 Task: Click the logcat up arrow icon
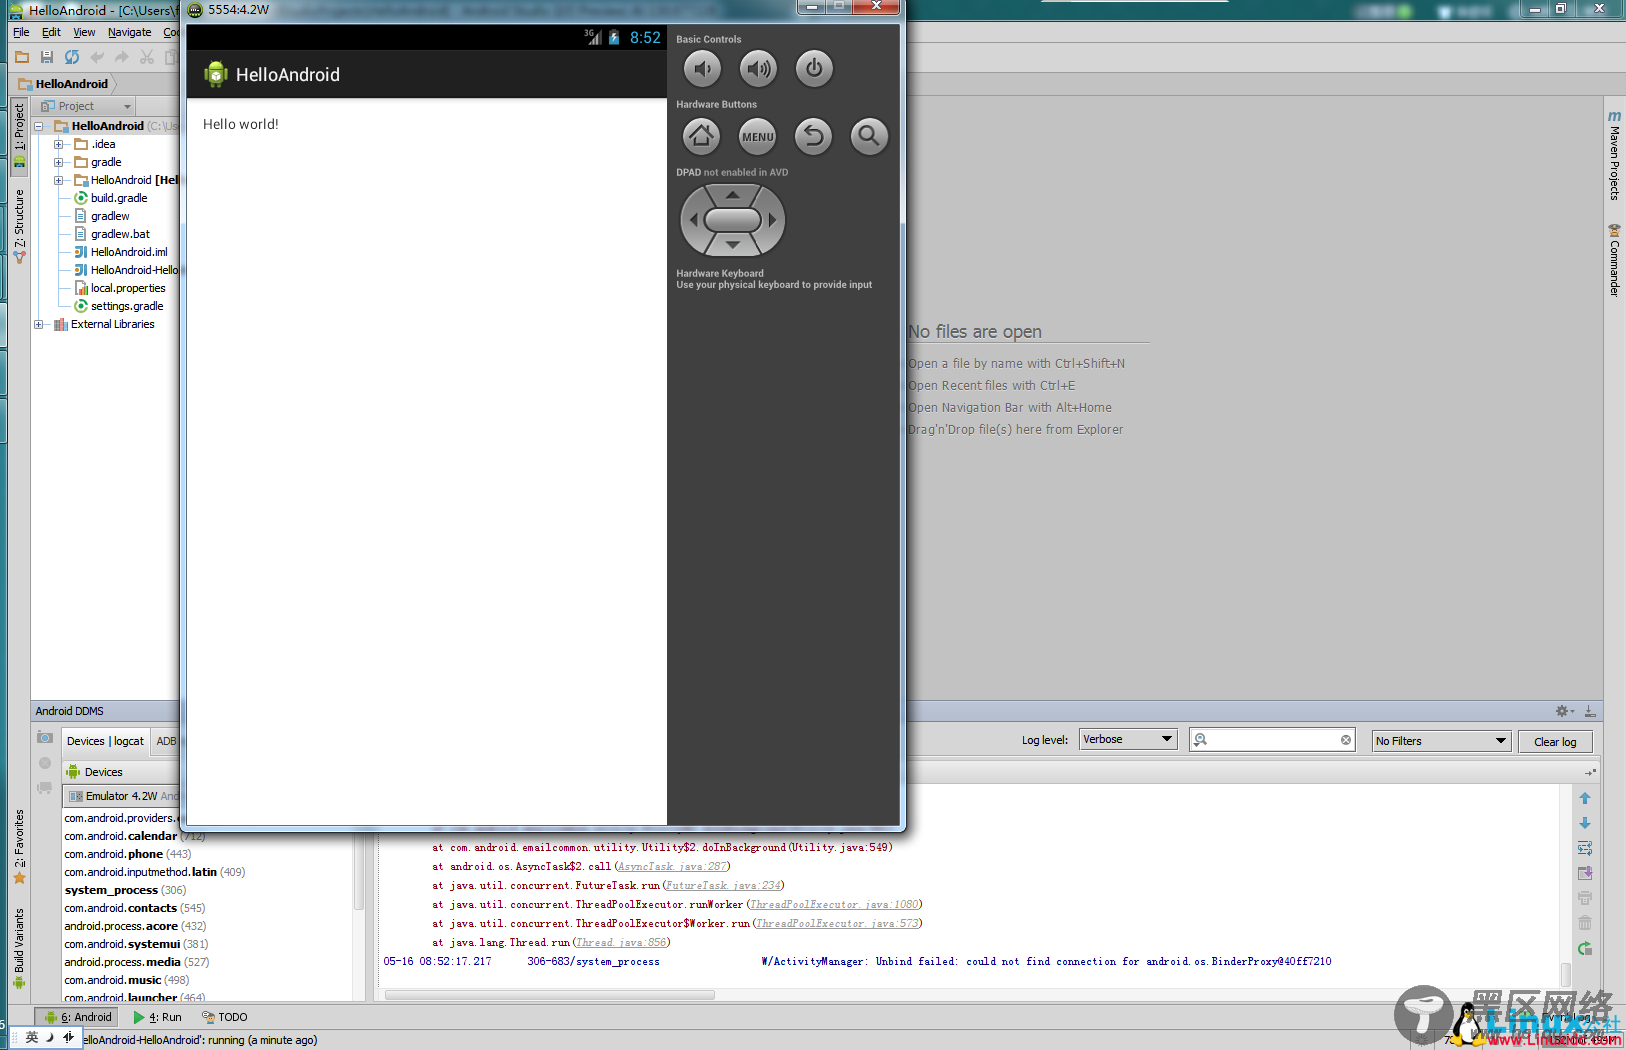1585,798
